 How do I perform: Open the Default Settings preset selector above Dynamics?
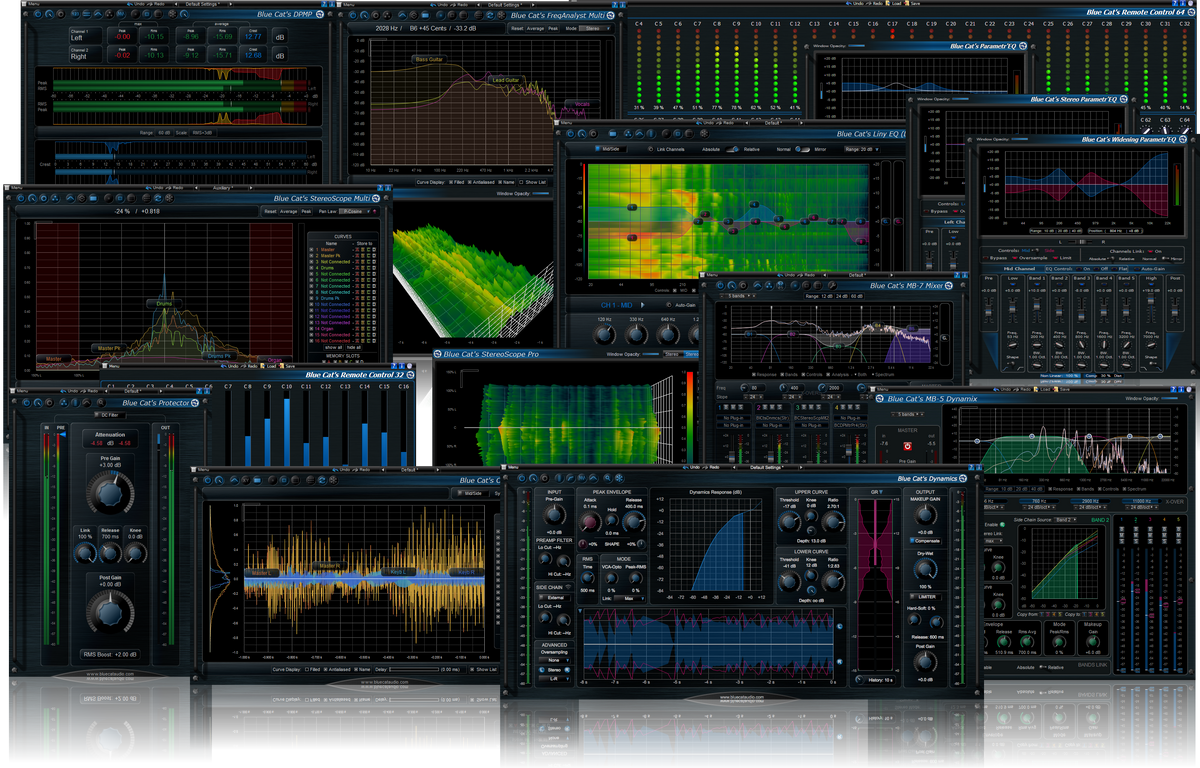tap(765, 467)
